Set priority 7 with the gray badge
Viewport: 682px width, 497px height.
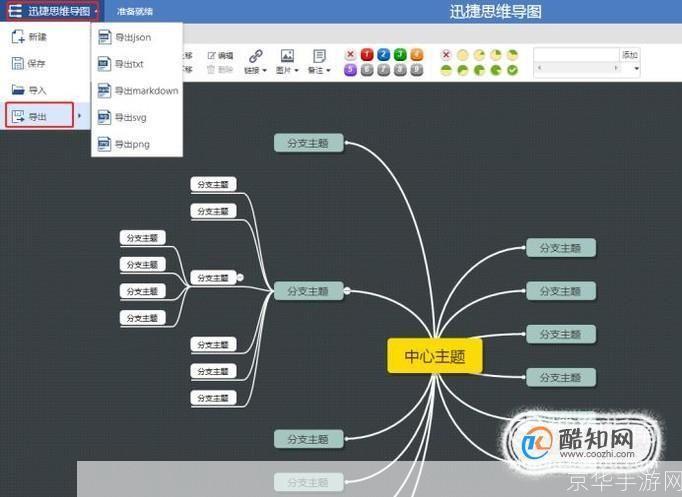coord(384,70)
